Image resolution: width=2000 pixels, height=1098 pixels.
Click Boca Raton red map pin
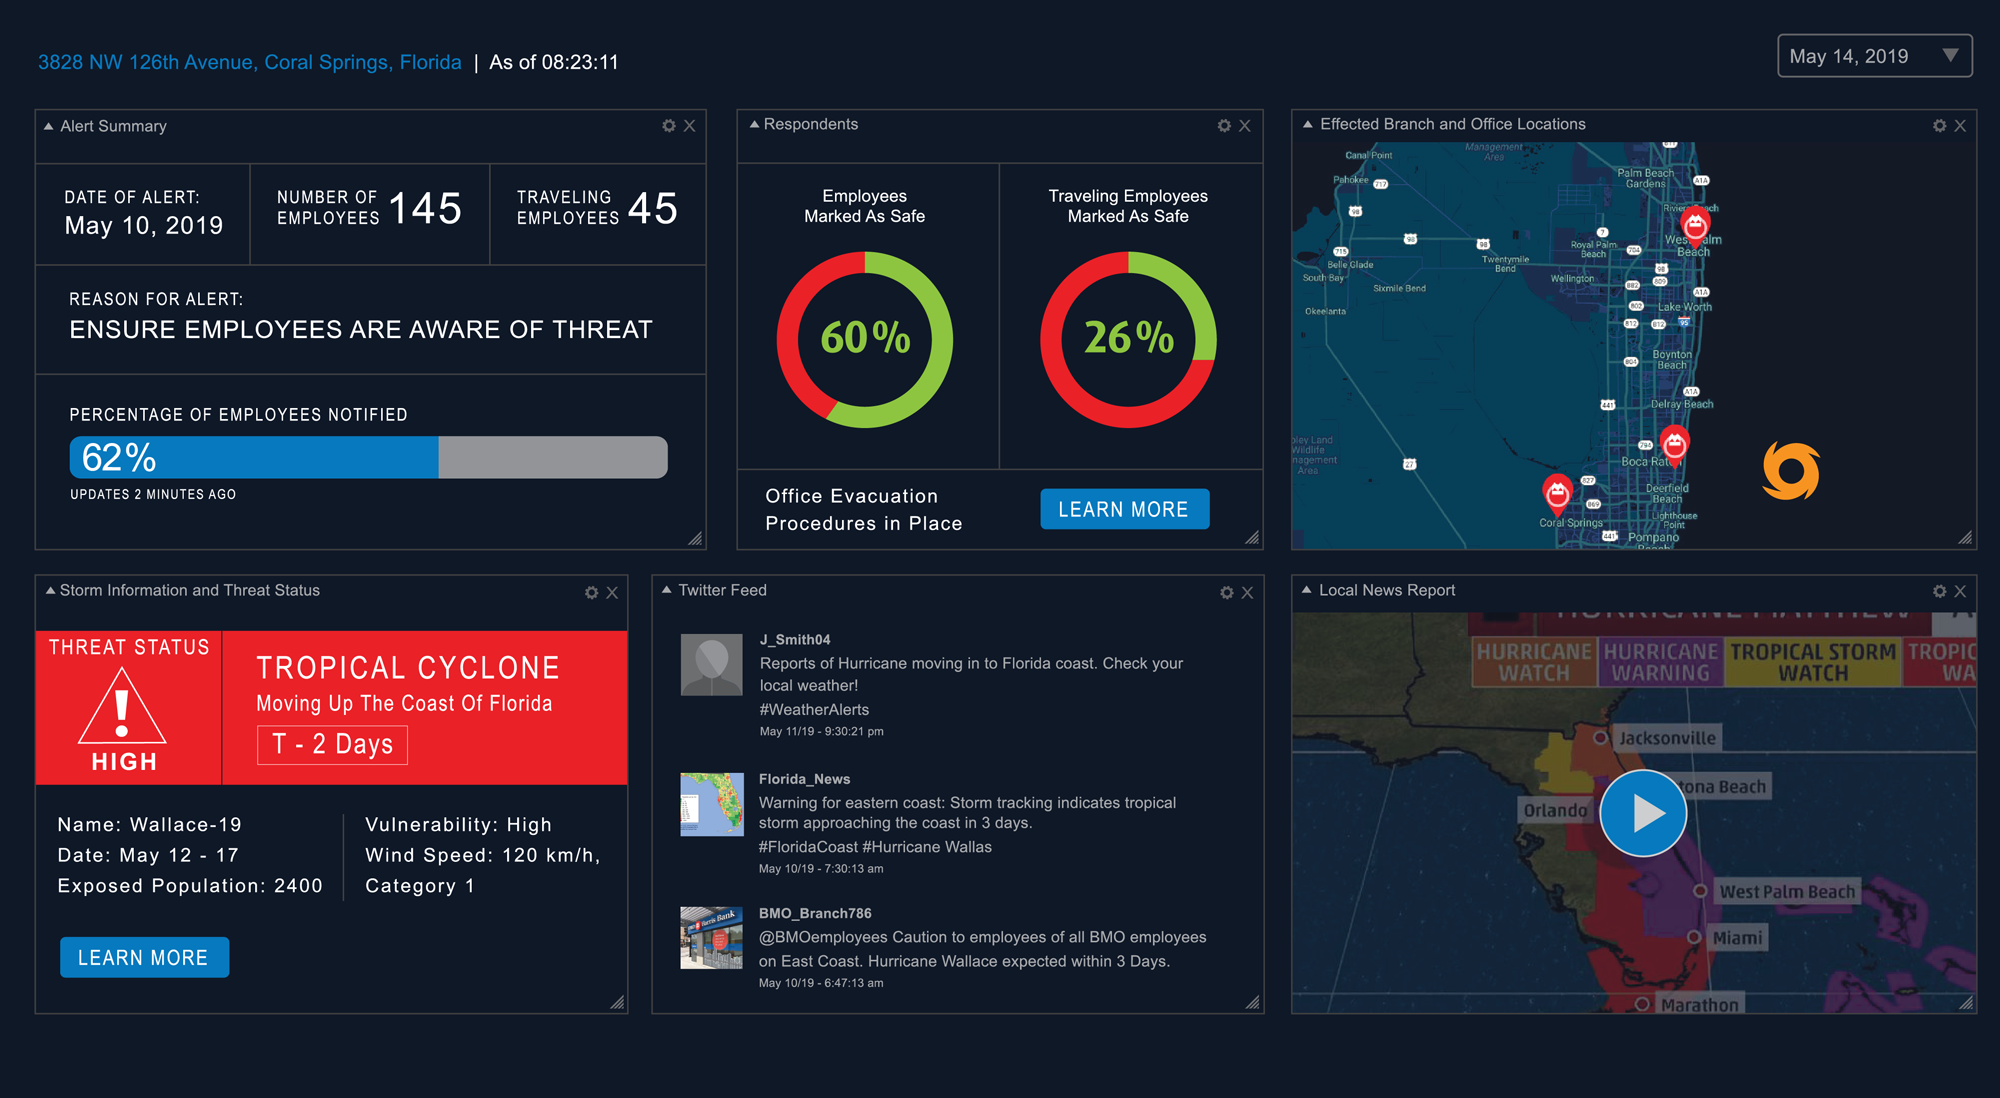pos(1674,443)
